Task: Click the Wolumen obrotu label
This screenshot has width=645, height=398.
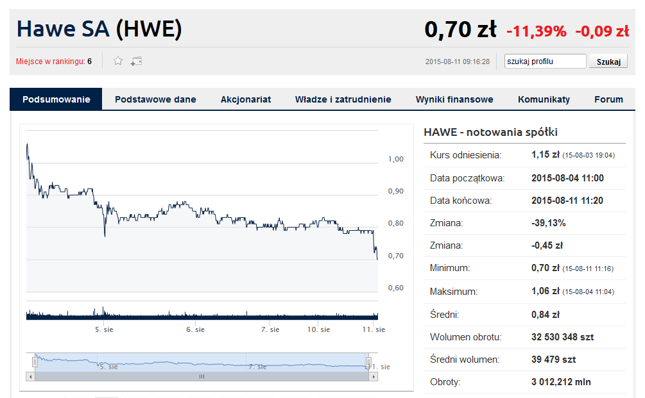Action: click(466, 337)
